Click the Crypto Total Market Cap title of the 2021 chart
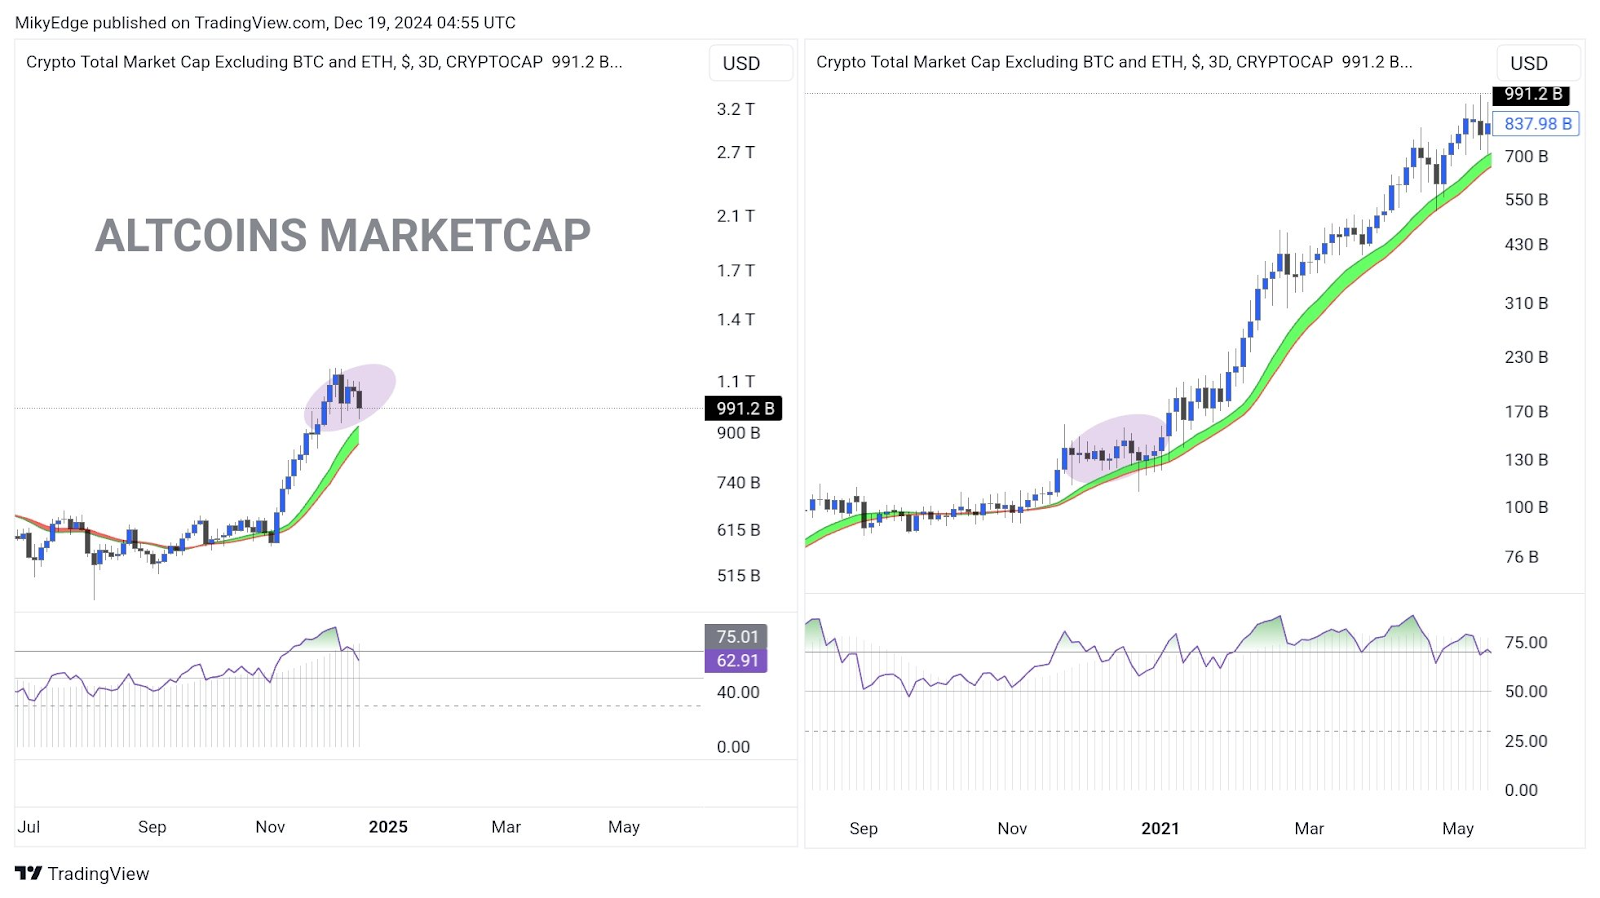1600x898 pixels. [x=1114, y=62]
